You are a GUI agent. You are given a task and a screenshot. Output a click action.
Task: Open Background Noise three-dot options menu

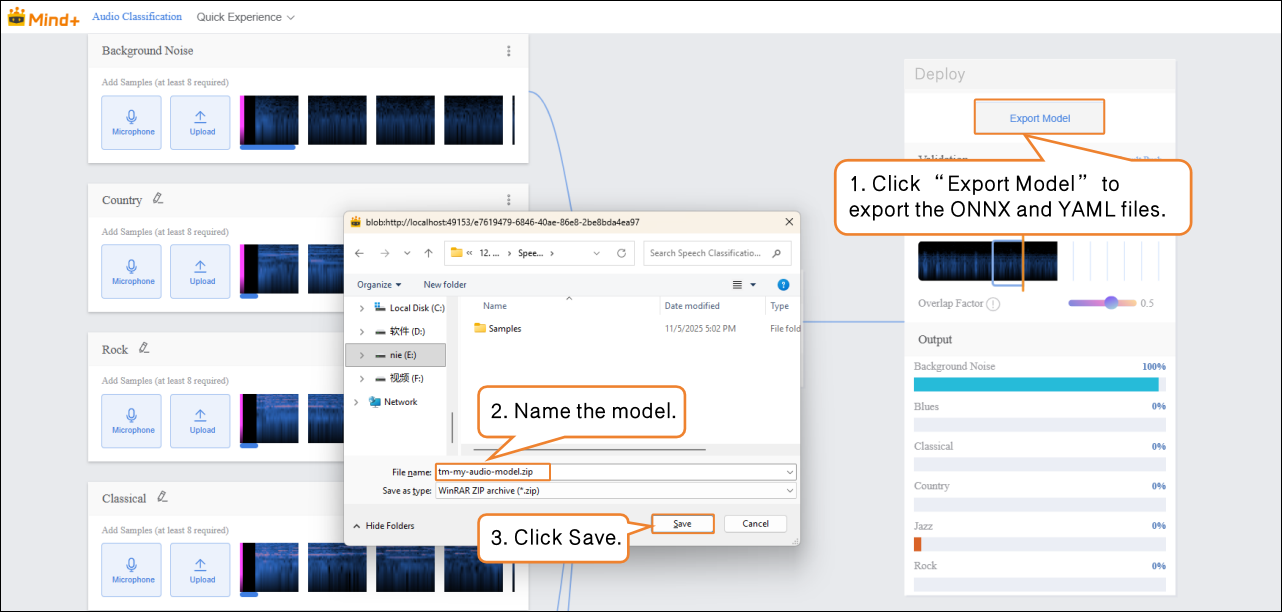[x=509, y=51]
